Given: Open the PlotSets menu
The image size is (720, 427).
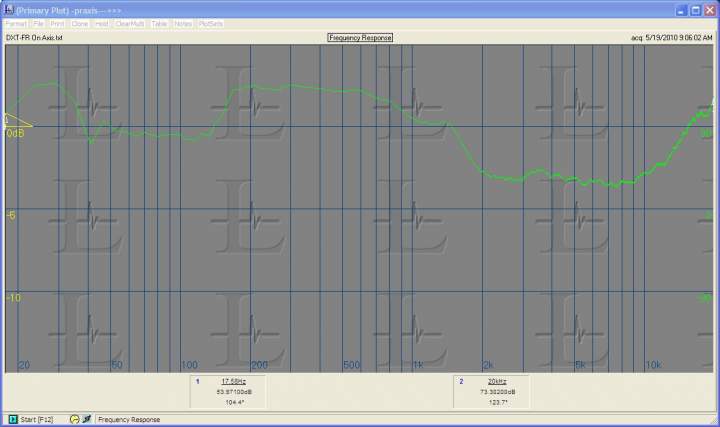Looking at the screenshot, I should click(x=211, y=23).
